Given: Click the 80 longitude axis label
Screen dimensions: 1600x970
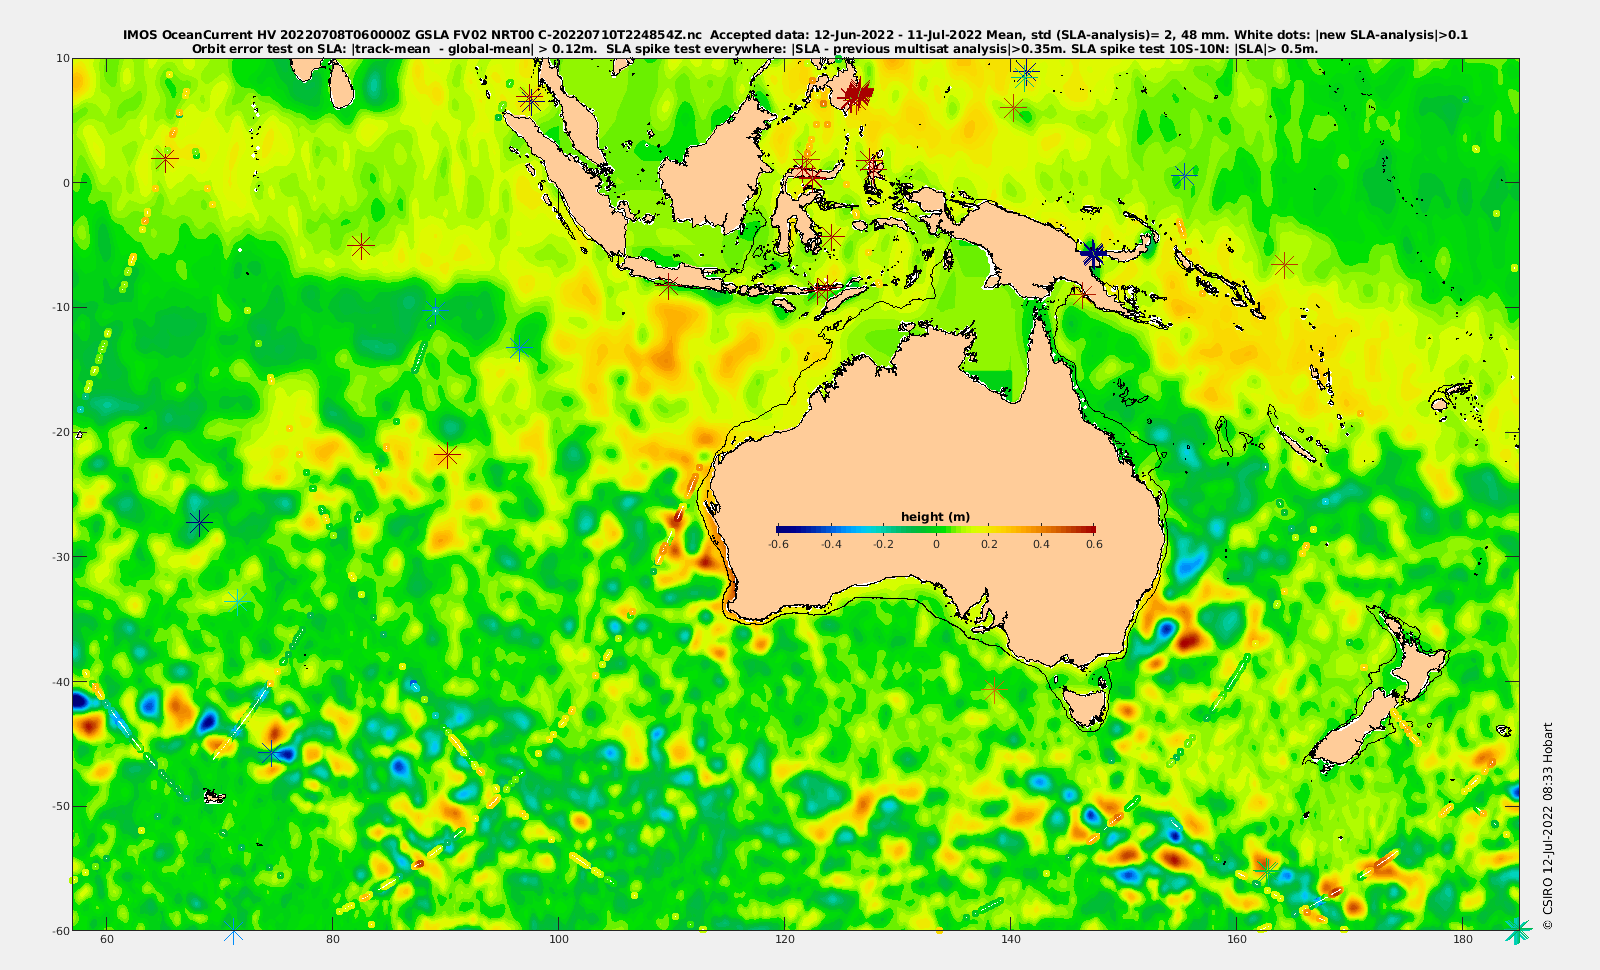Looking at the screenshot, I should (x=333, y=939).
